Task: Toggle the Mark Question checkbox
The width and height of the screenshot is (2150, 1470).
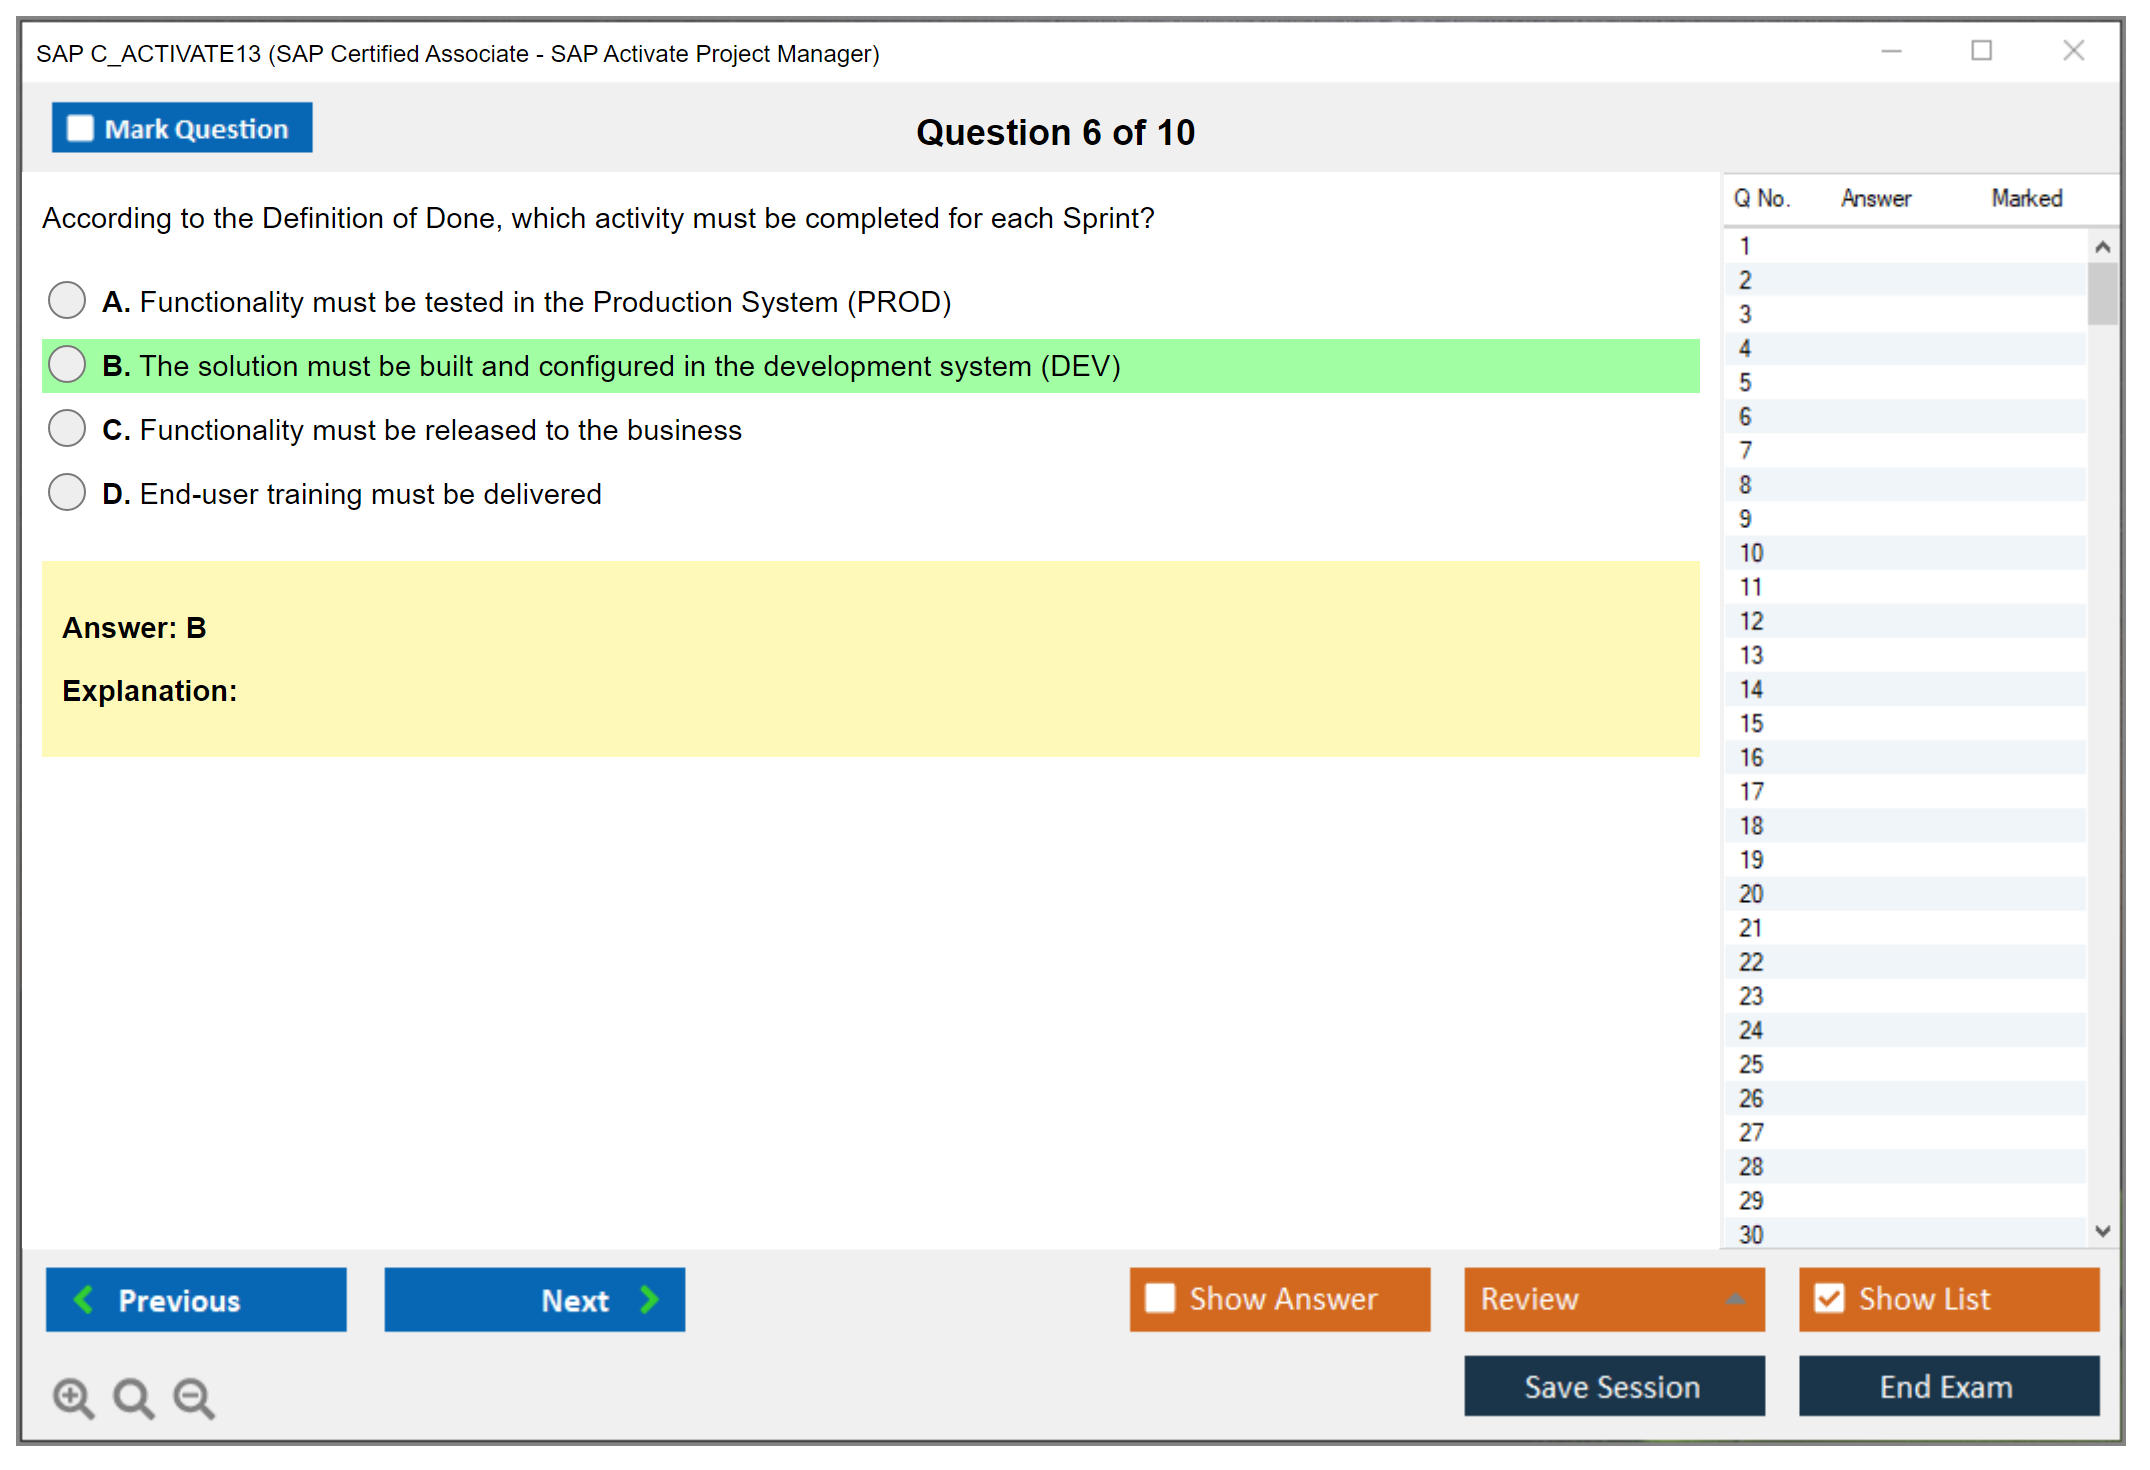Action: coord(80,129)
